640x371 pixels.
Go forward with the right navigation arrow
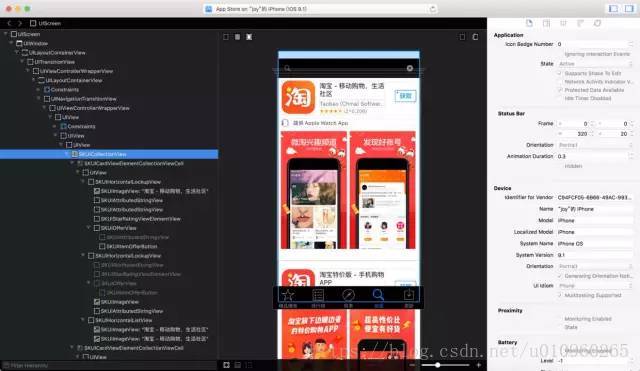20,23
